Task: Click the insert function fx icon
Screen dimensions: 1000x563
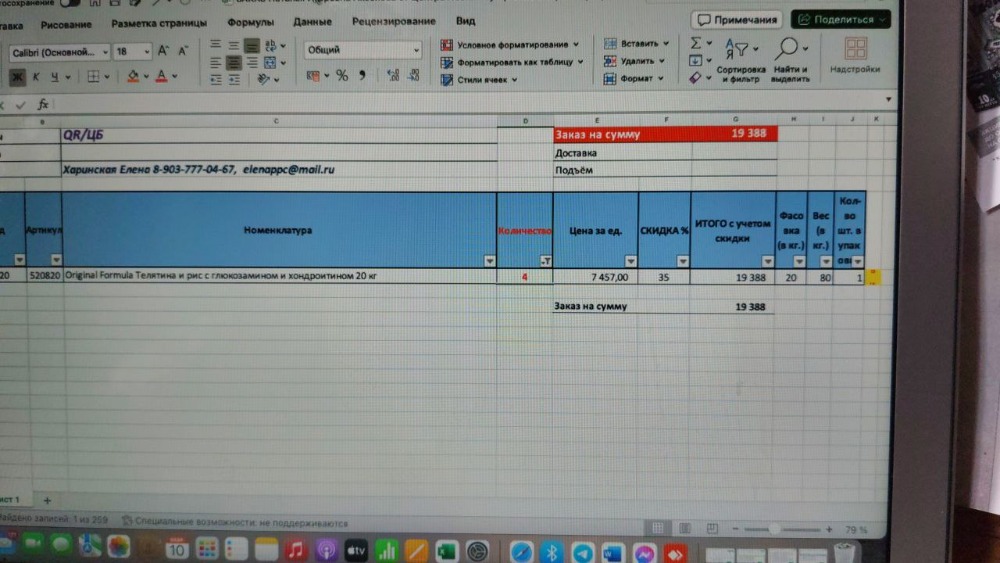Action: coord(43,104)
